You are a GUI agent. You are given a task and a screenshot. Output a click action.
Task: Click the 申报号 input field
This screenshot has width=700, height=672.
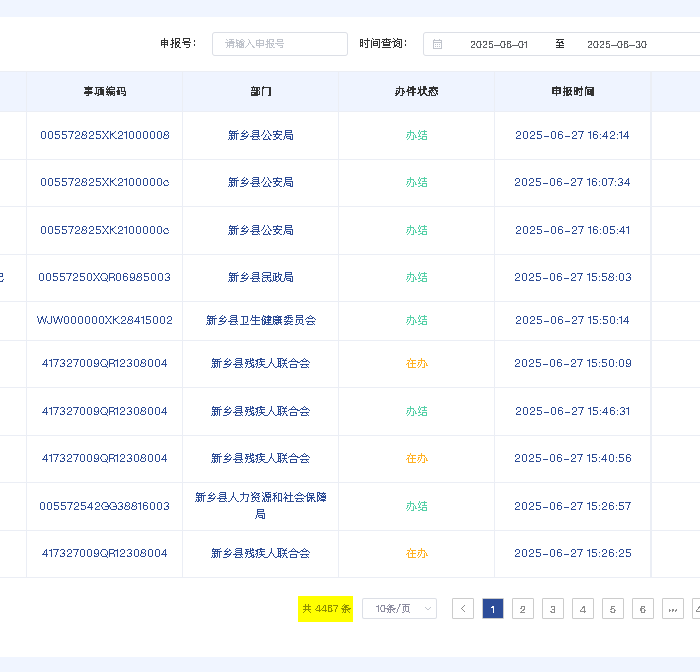click(x=280, y=44)
